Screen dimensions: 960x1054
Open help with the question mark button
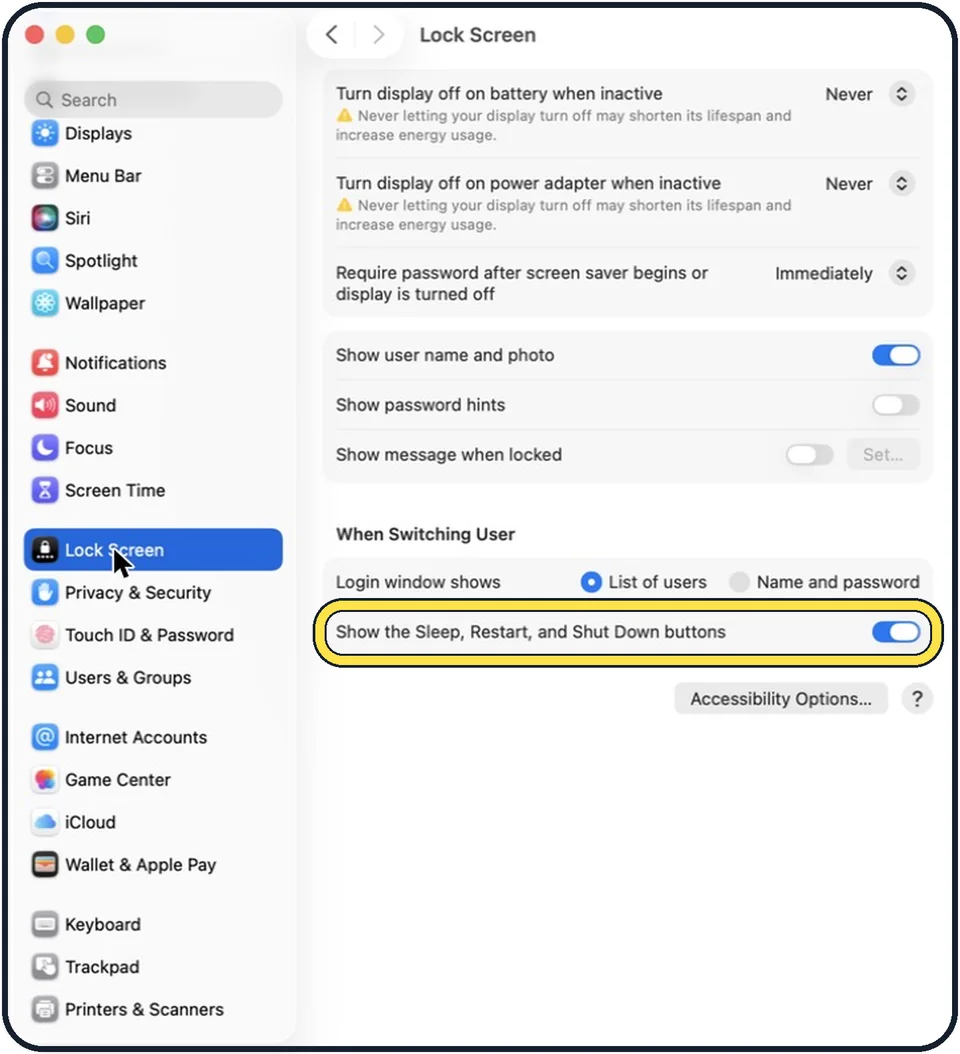click(x=917, y=699)
